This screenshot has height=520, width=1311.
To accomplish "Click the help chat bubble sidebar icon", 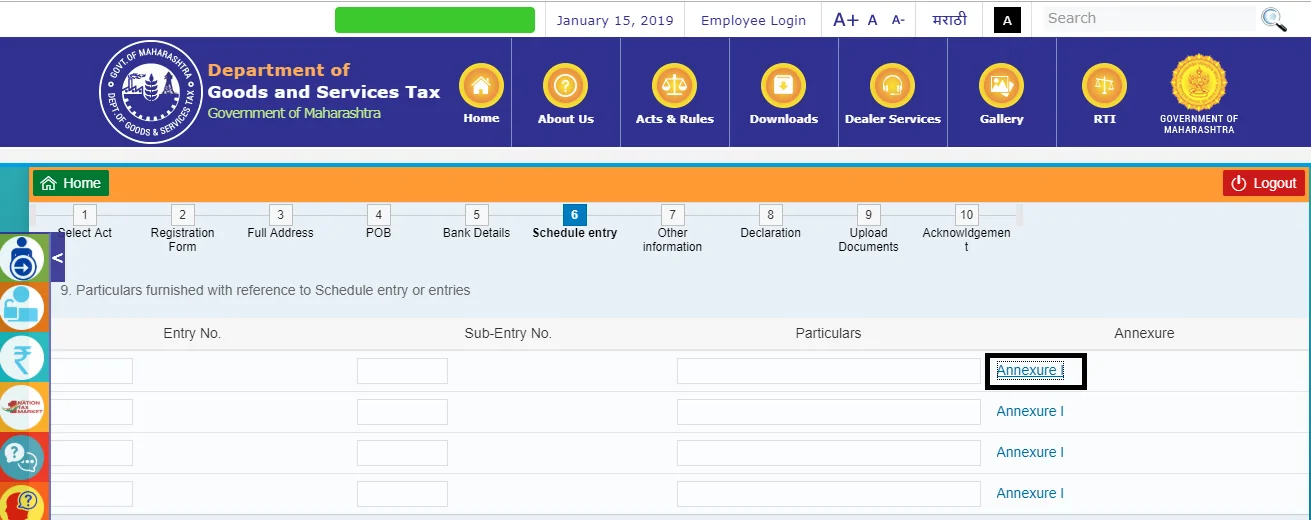I will pos(22,458).
